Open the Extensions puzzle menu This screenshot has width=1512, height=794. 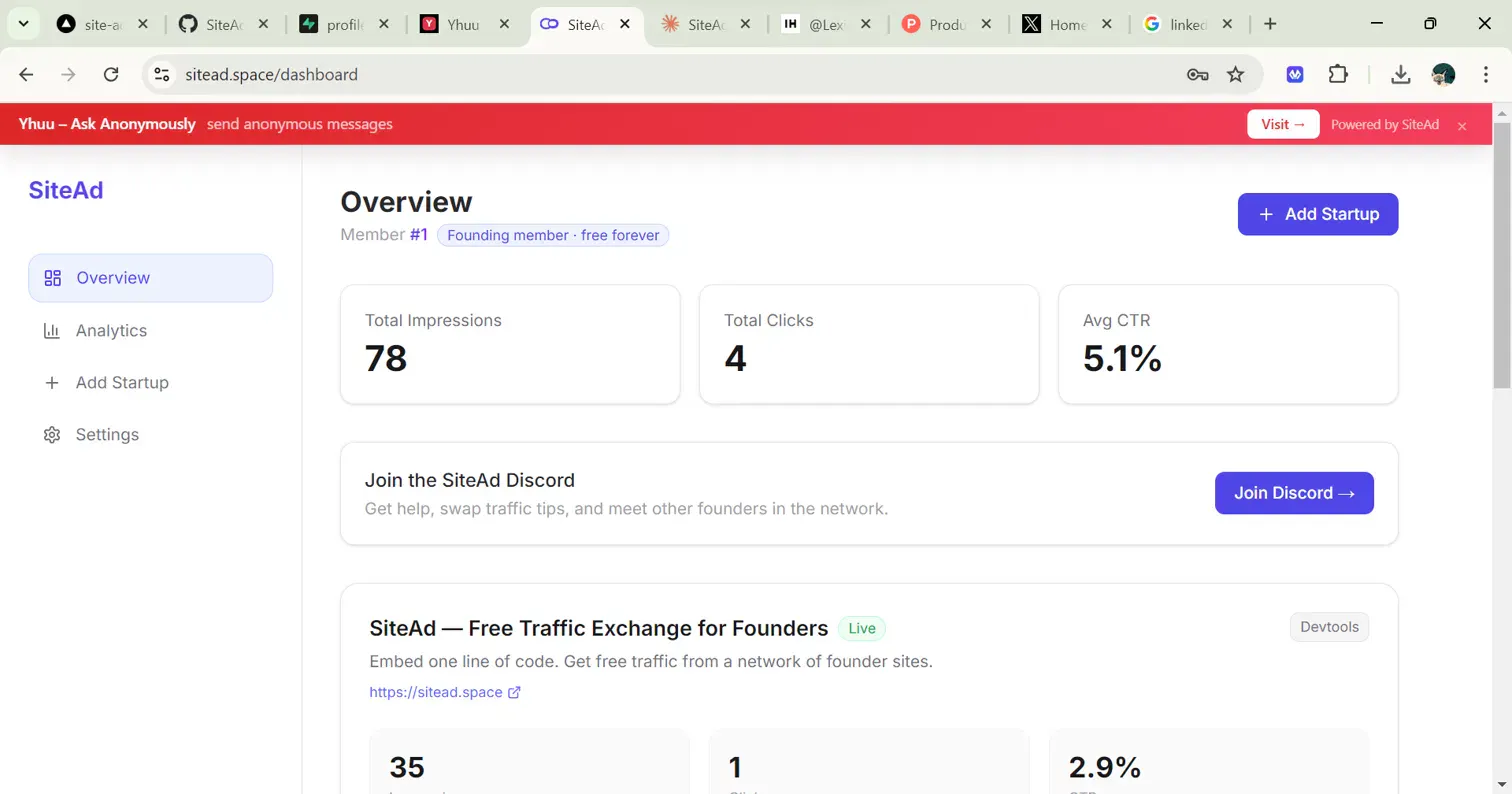tap(1338, 74)
